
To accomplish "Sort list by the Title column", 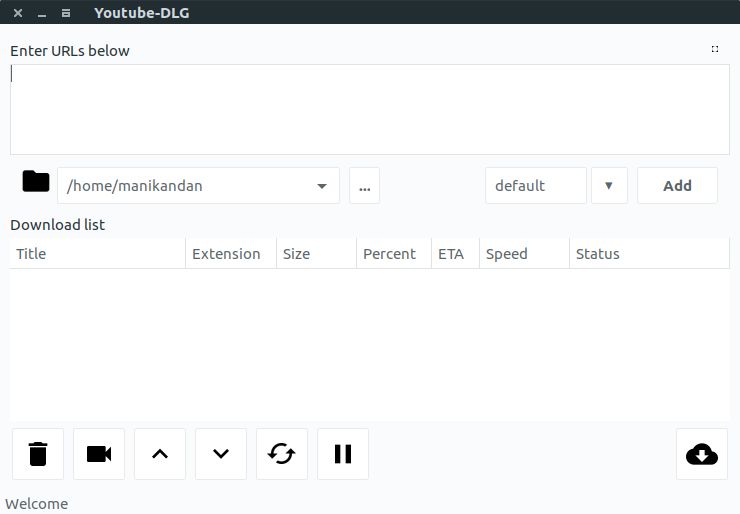I will (97, 254).
